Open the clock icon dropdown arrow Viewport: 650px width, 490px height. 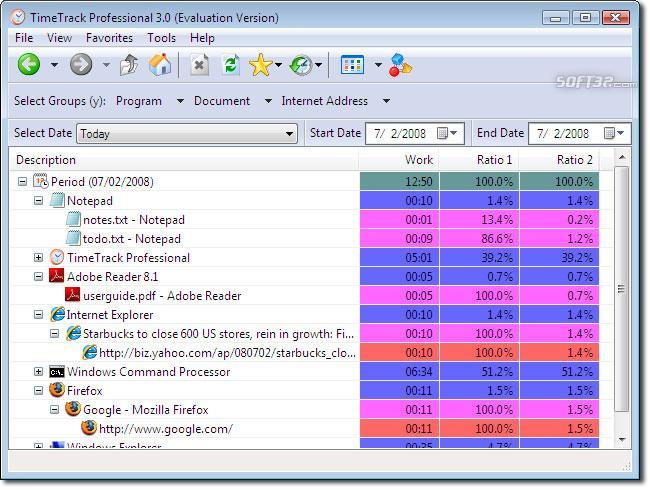[x=318, y=65]
